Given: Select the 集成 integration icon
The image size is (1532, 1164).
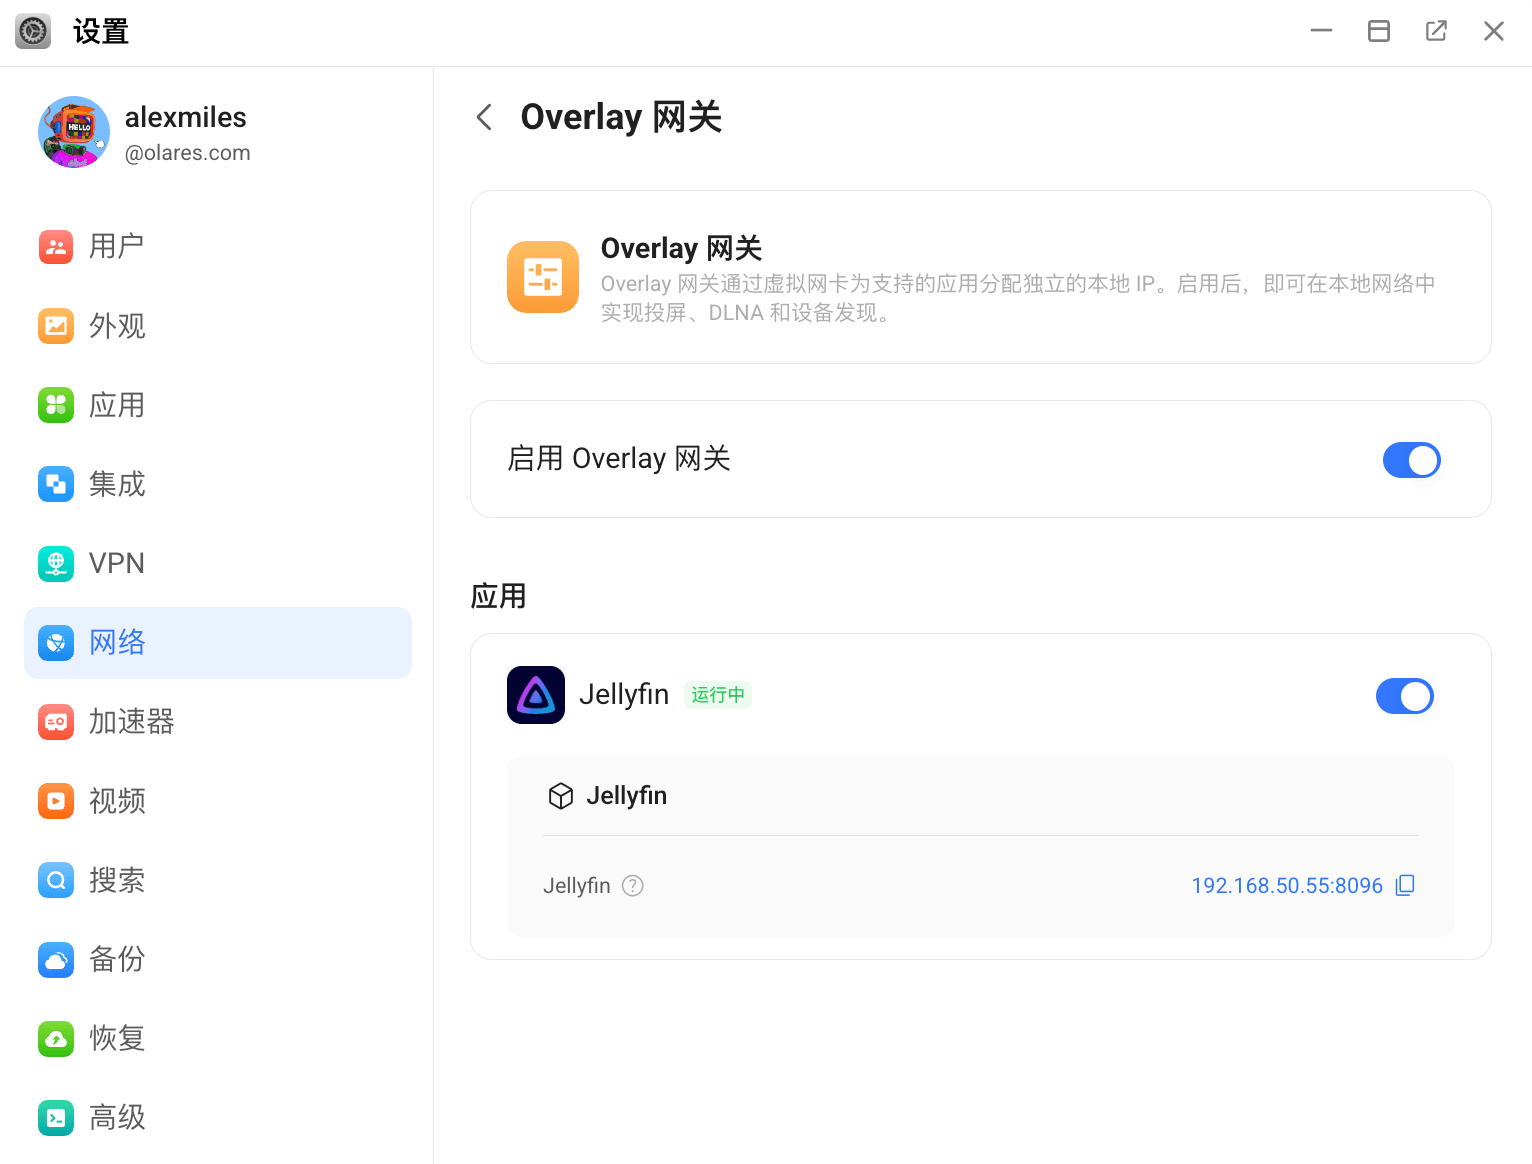Looking at the screenshot, I should 56,484.
